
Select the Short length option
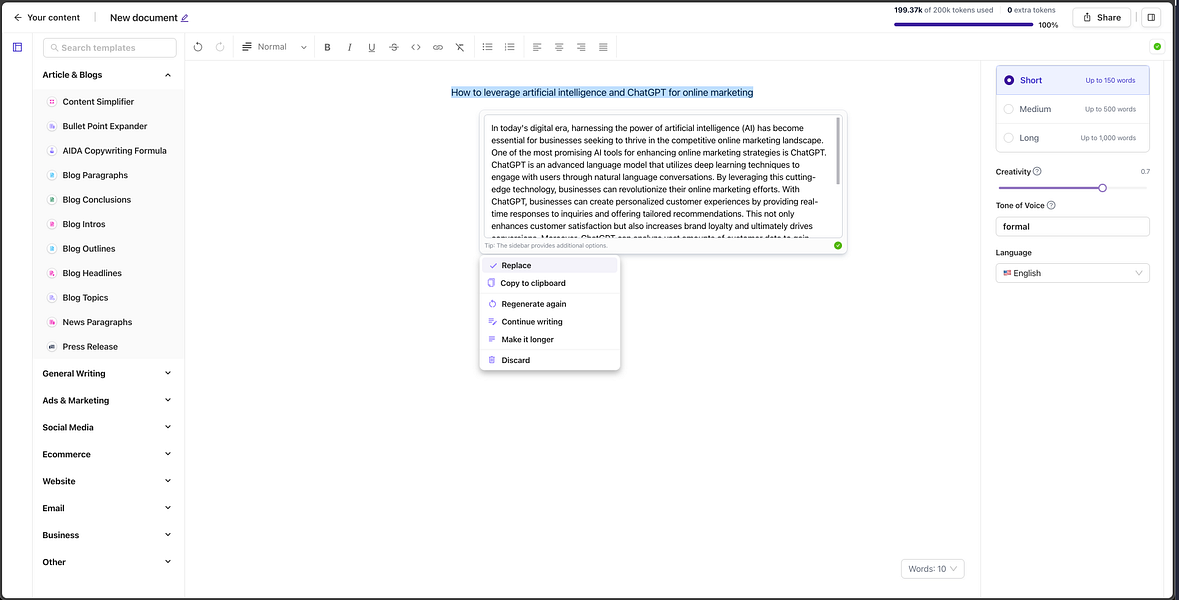coord(1072,80)
